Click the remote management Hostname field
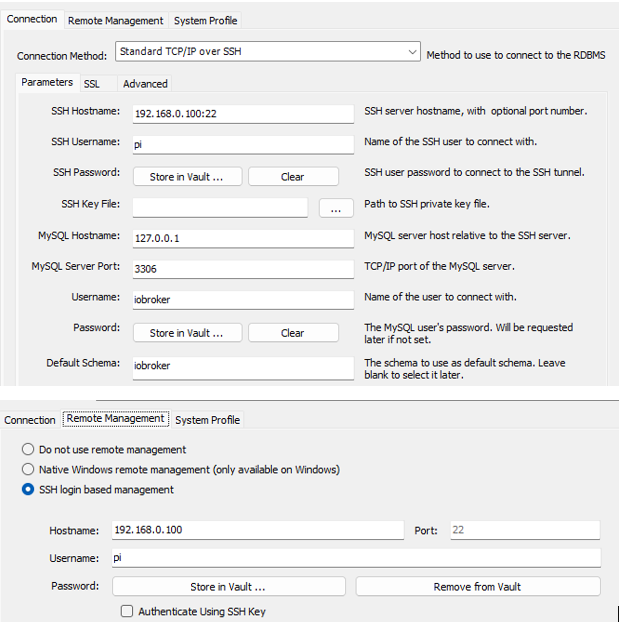Viewport: 620px width, 628px height. pos(256,530)
